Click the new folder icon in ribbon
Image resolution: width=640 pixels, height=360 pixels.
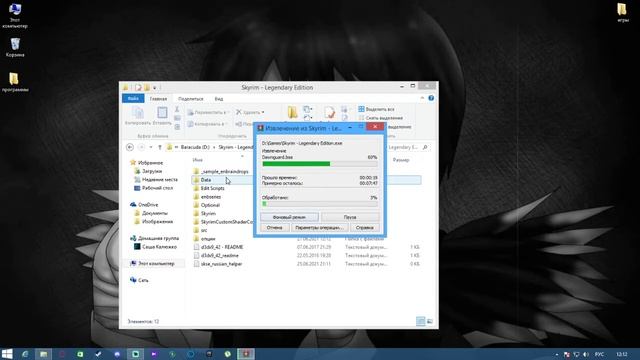[292, 112]
